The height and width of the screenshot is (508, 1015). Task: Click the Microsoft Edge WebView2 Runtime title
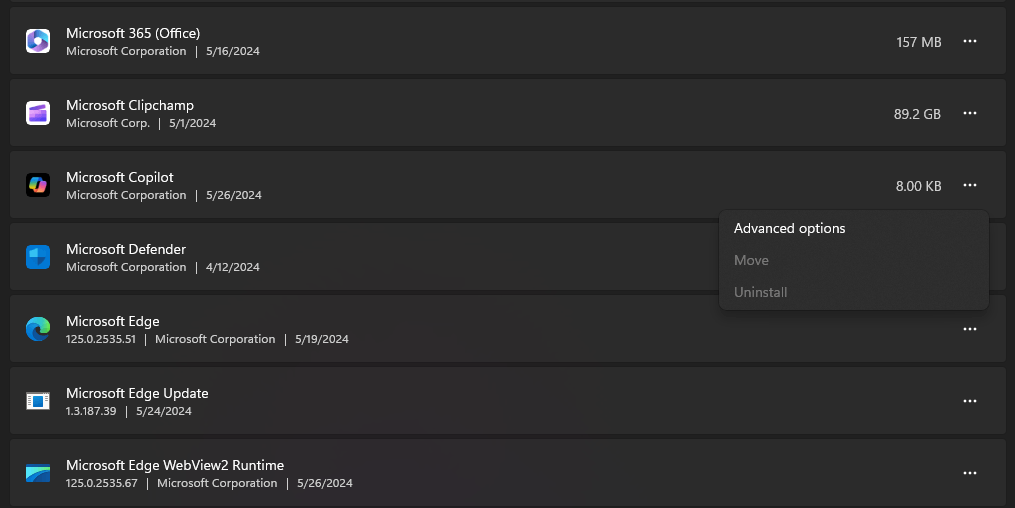175,465
